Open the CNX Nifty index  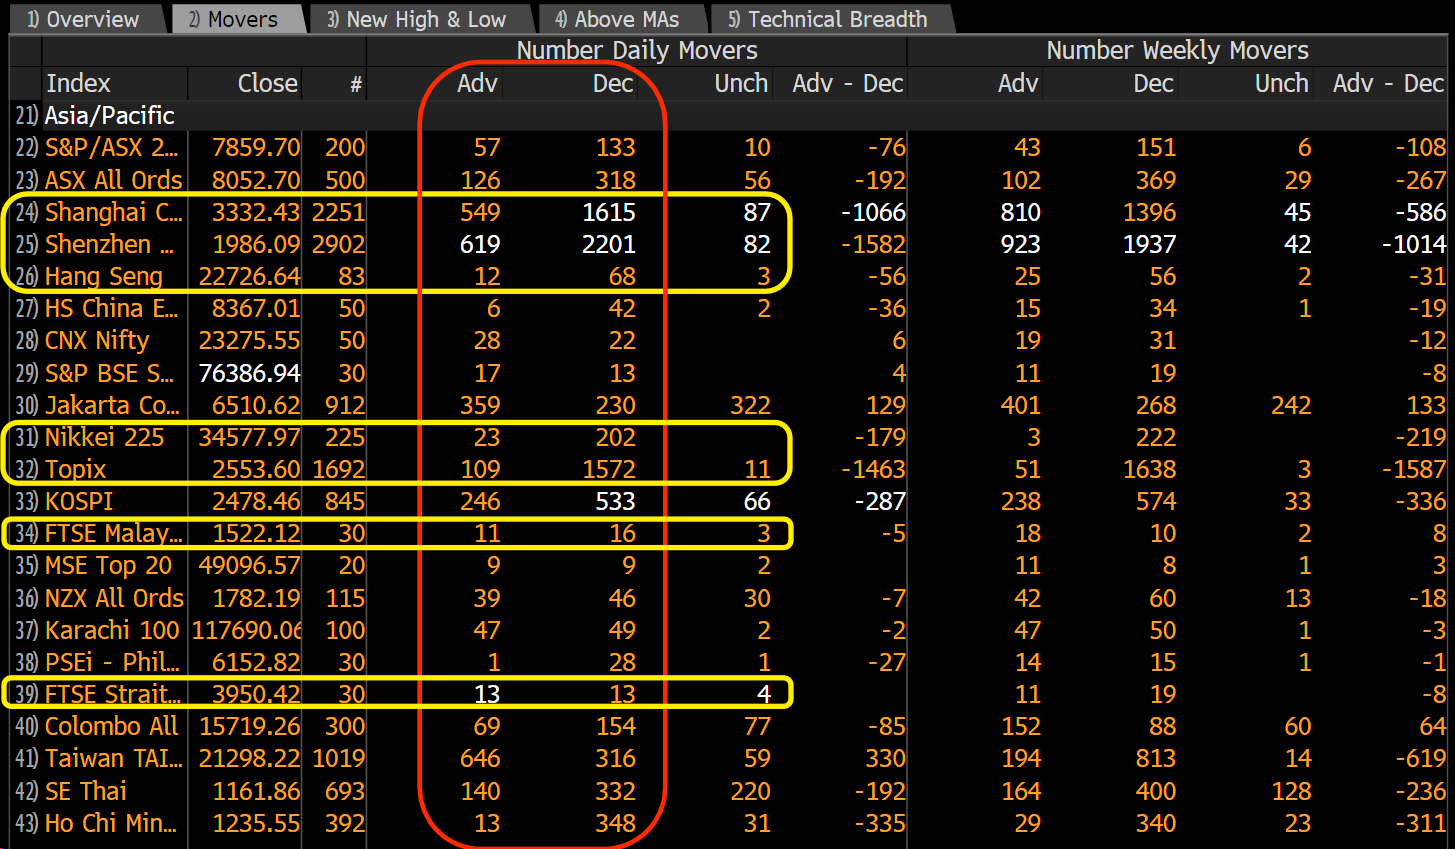(97, 341)
